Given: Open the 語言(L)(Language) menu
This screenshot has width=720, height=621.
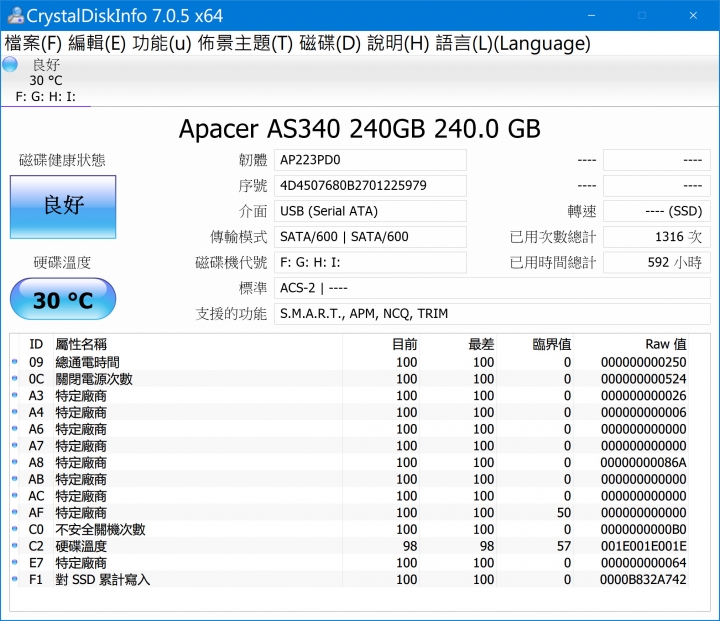Looking at the screenshot, I should pyautogui.click(x=513, y=44).
